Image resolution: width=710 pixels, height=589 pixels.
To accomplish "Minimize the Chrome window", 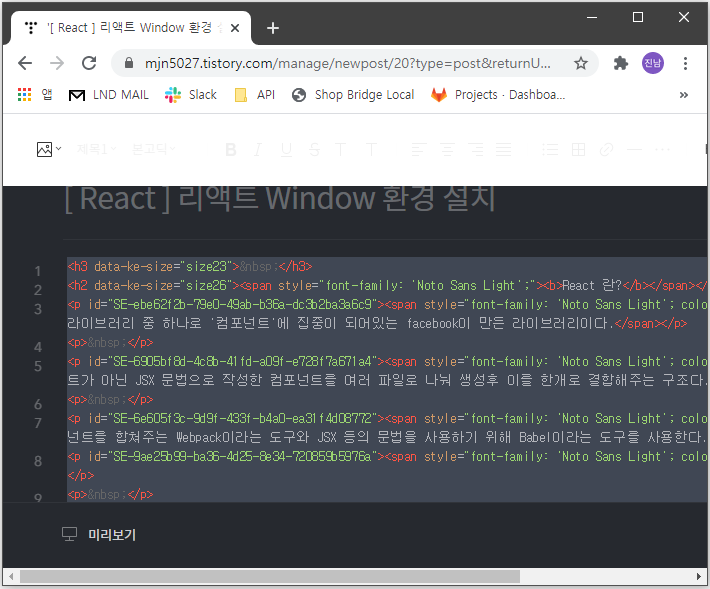I will [592, 18].
